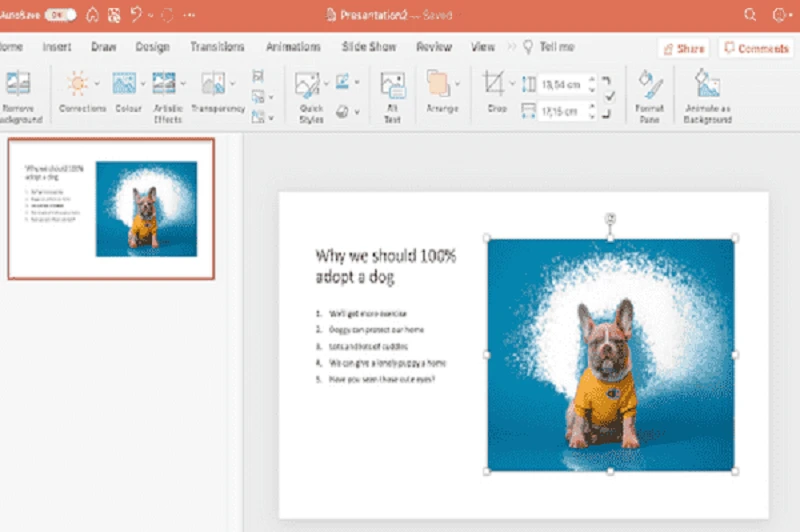Click the Transparency icon
800x532 pixels.
click(213, 83)
